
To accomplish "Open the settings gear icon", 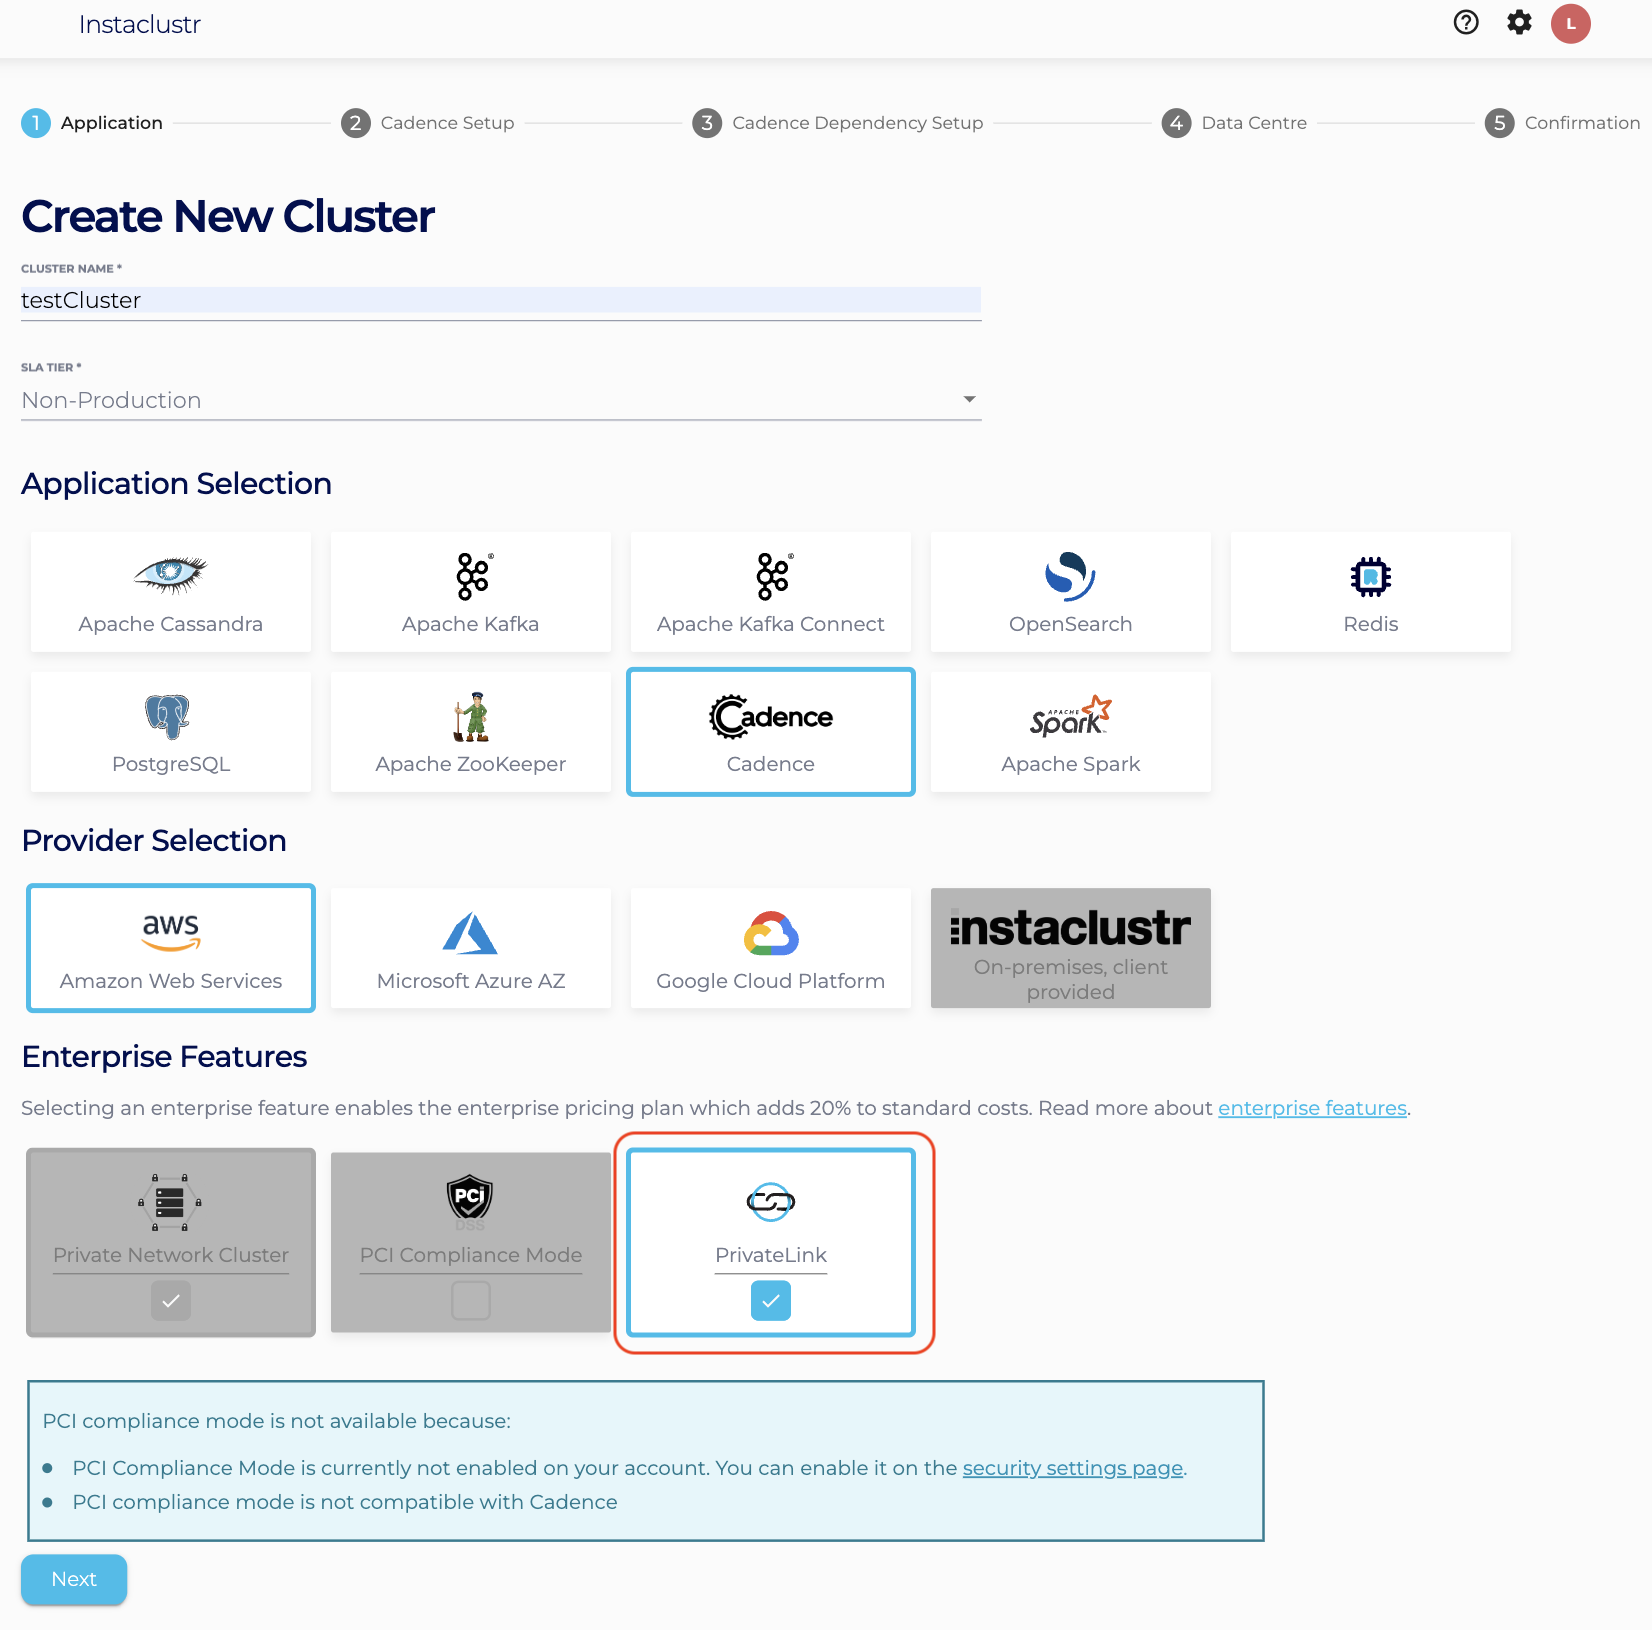I will 1519,23.
